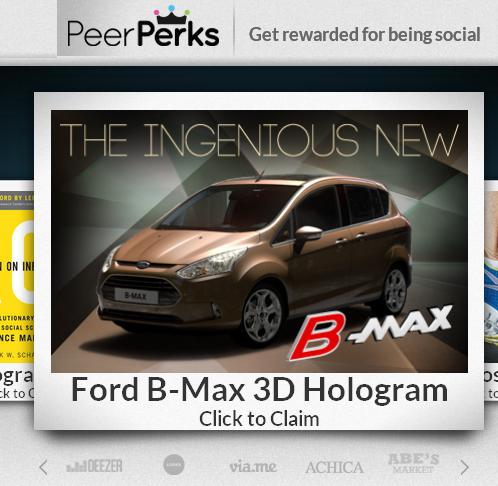Screen dimensions: 498x486
Task: Choose the ACHICA brand logo
Action: [334, 467]
